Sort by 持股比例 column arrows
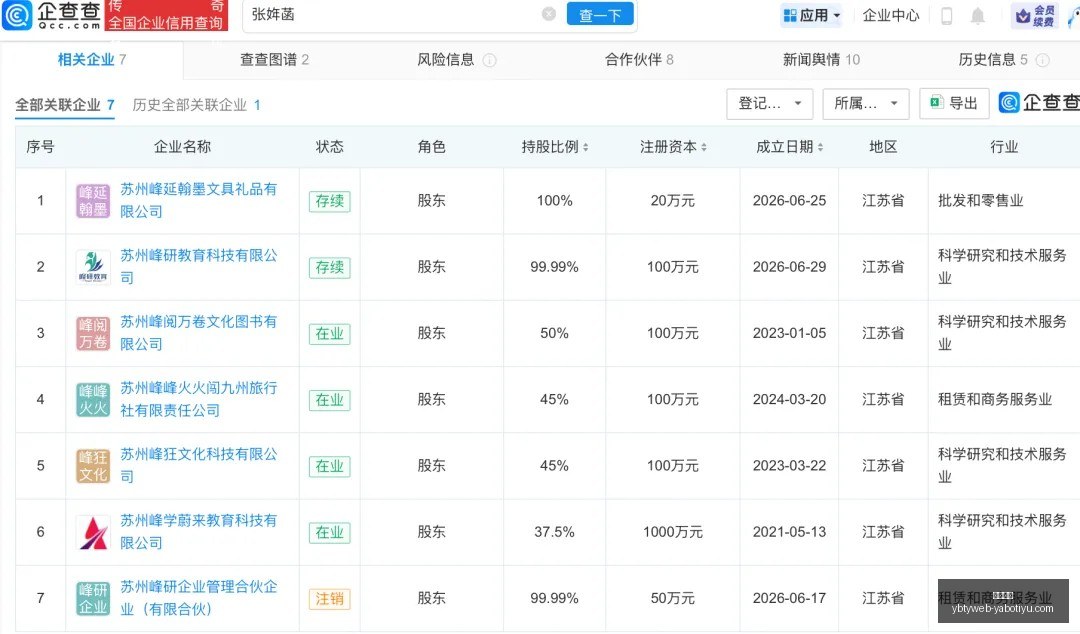This screenshot has height=634, width=1080. pyautogui.click(x=585, y=147)
